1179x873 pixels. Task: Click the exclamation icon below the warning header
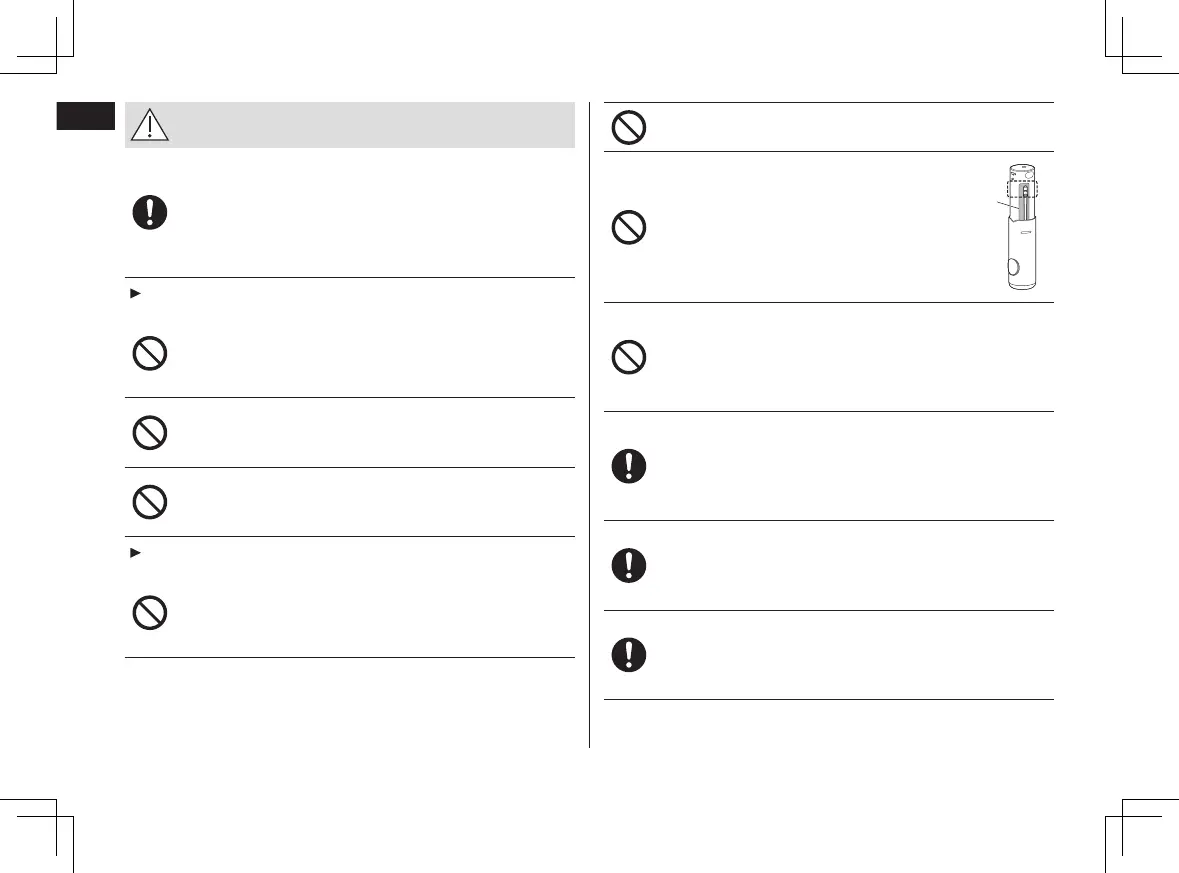coord(149,213)
